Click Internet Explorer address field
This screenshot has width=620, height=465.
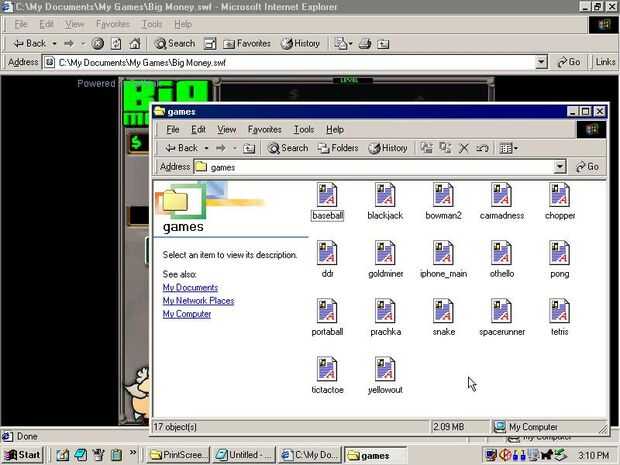(x=295, y=62)
